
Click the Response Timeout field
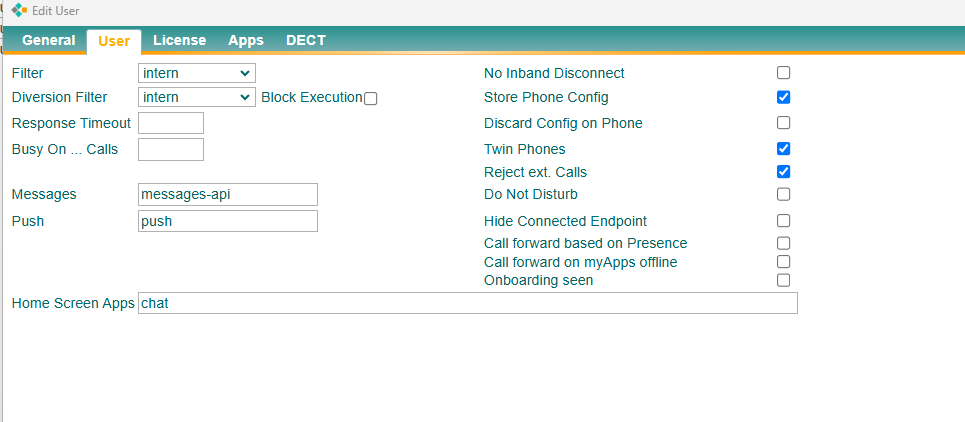point(171,123)
